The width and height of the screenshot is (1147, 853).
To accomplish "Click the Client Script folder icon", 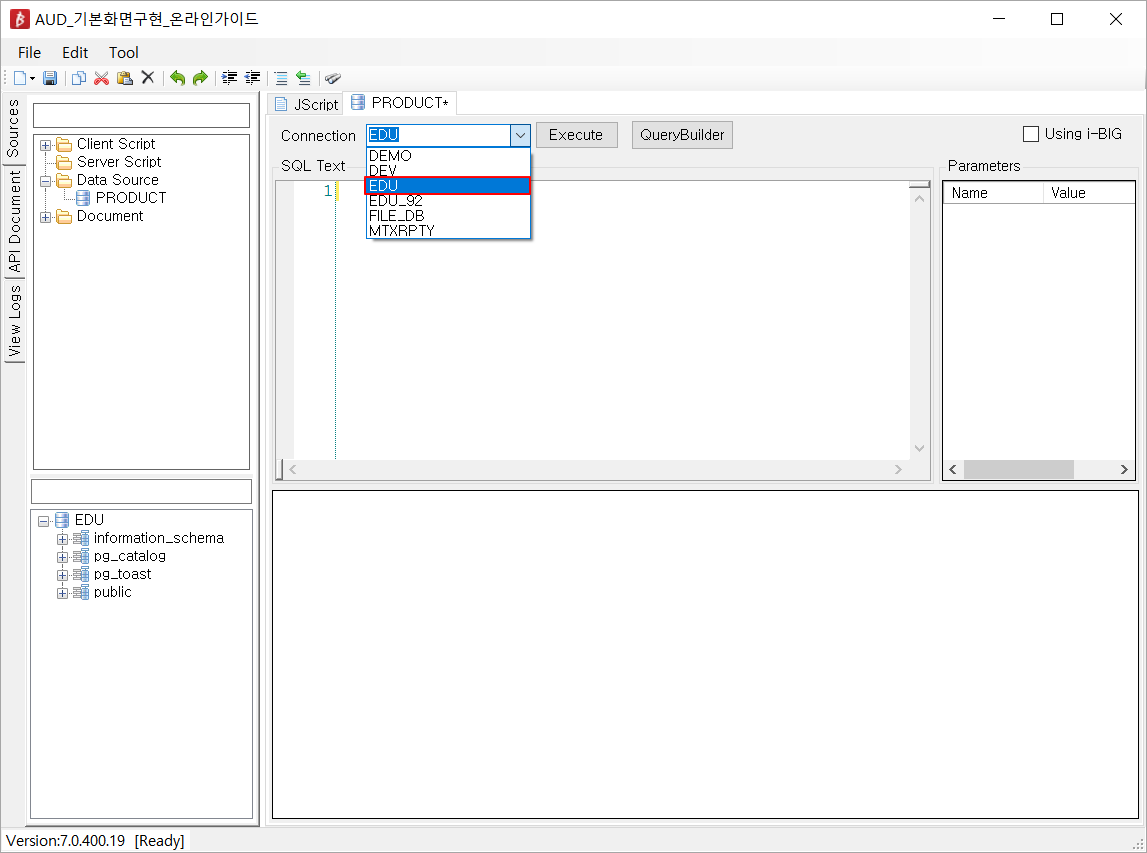I will point(64,144).
